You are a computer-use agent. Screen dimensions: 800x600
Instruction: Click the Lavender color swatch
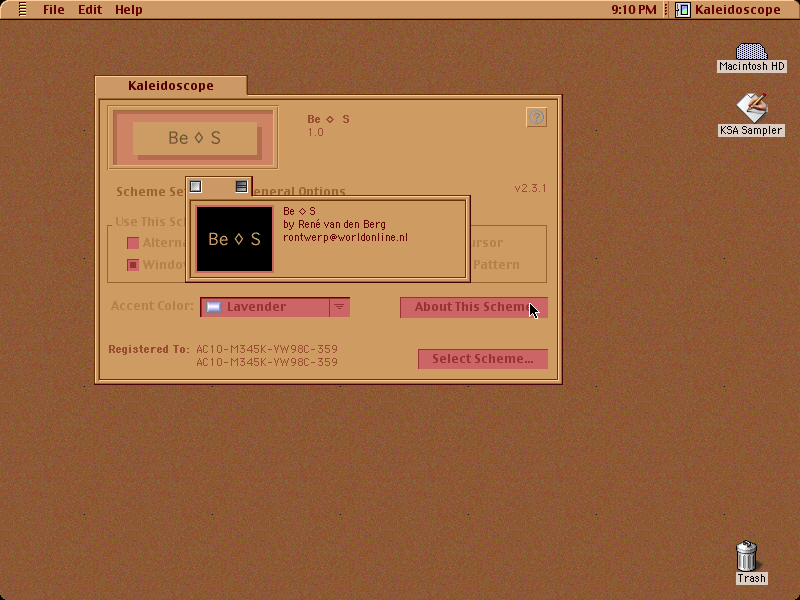214,307
